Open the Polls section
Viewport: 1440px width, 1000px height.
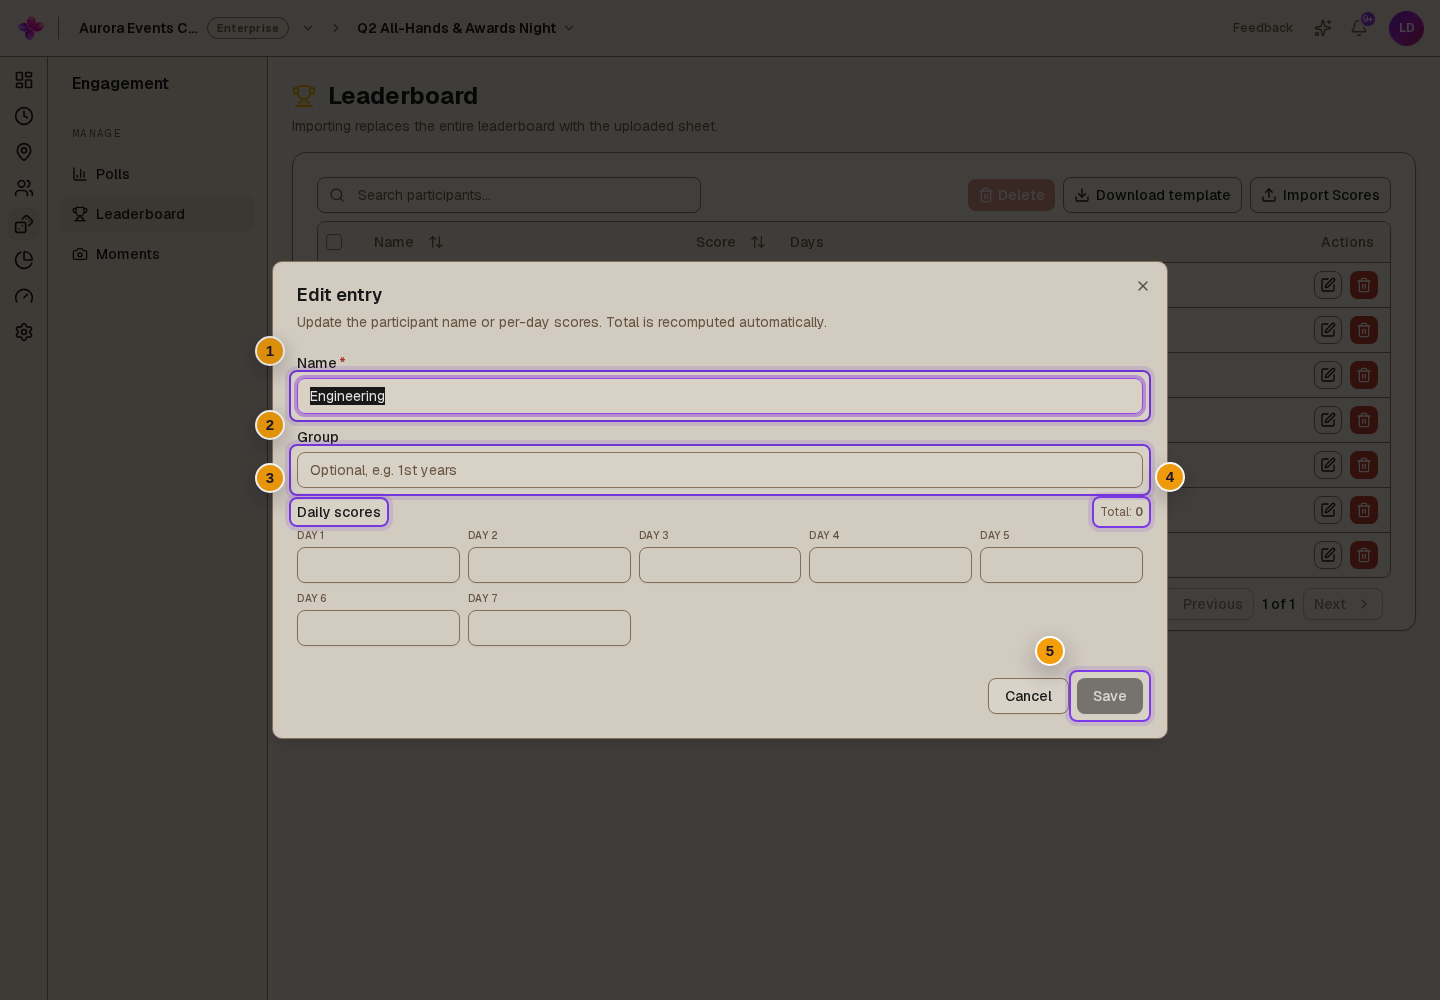(x=157, y=174)
